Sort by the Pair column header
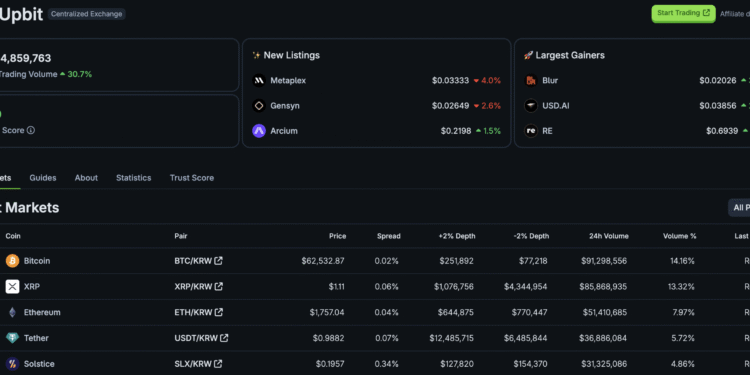 point(181,236)
